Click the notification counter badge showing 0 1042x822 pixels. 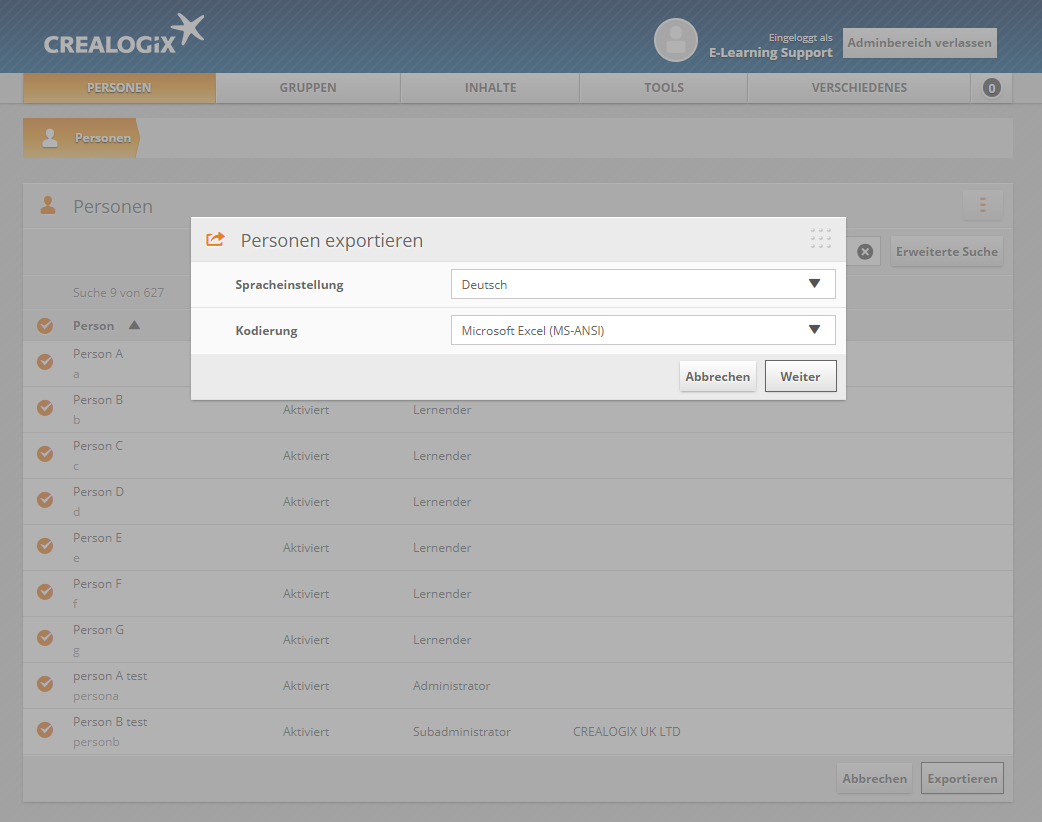click(x=991, y=88)
